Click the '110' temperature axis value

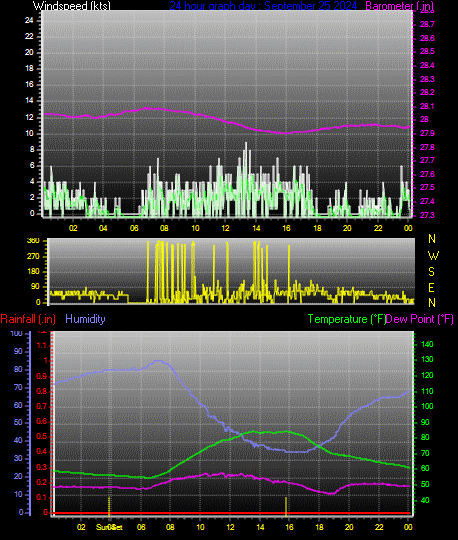coord(427,392)
